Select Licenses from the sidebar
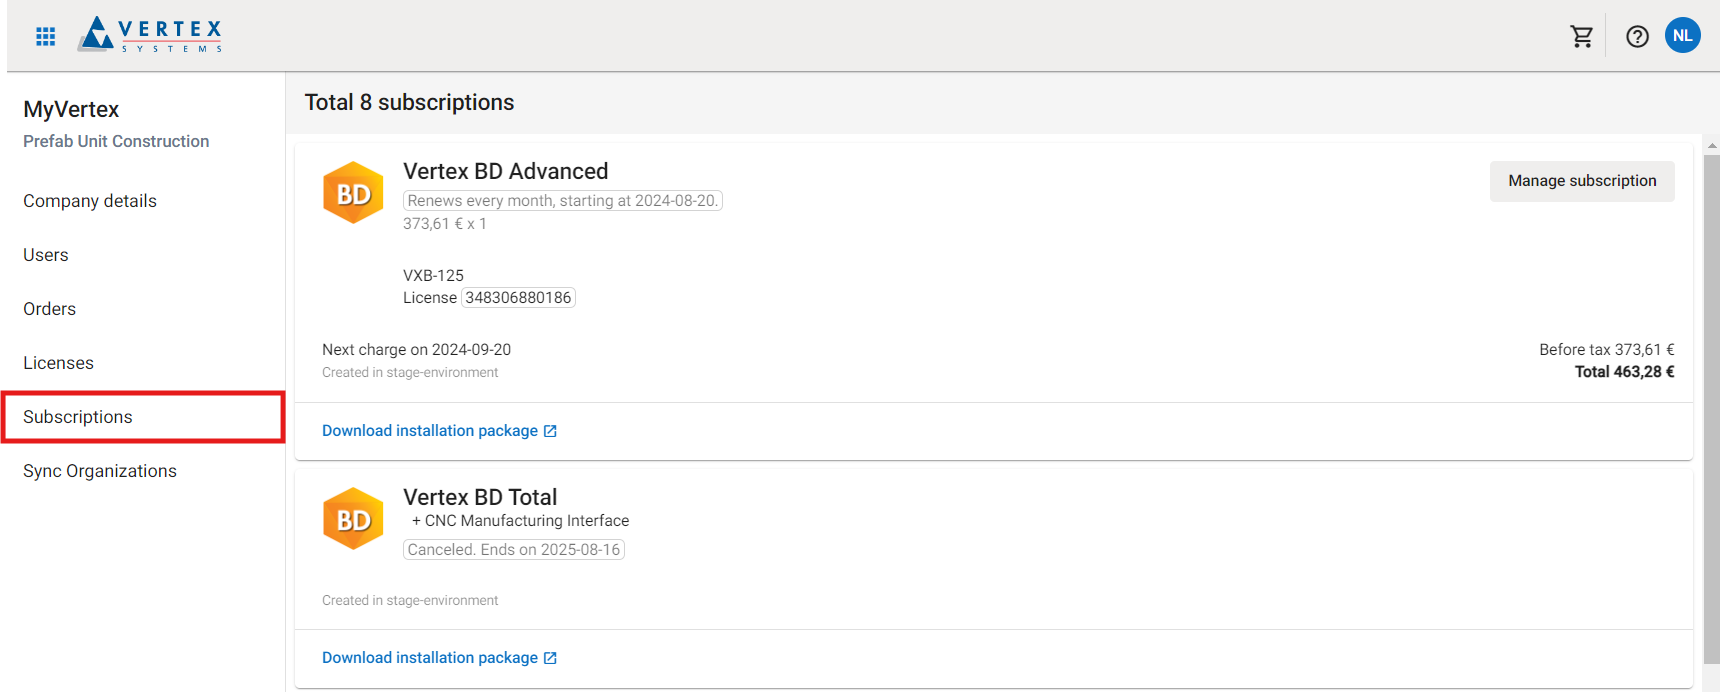The height and width of the screenshot is (692, 1720). (x=59, y=363)
